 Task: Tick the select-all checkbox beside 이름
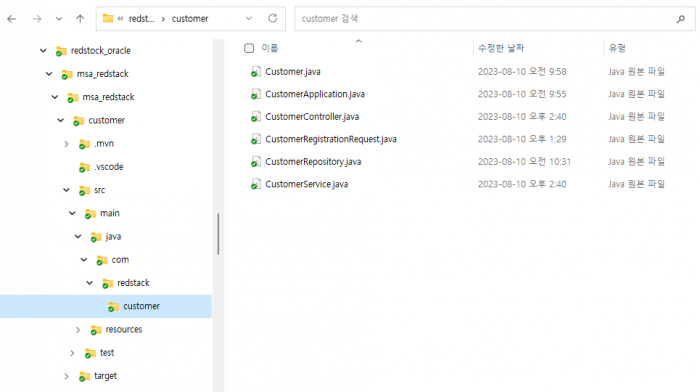(249, 48)
